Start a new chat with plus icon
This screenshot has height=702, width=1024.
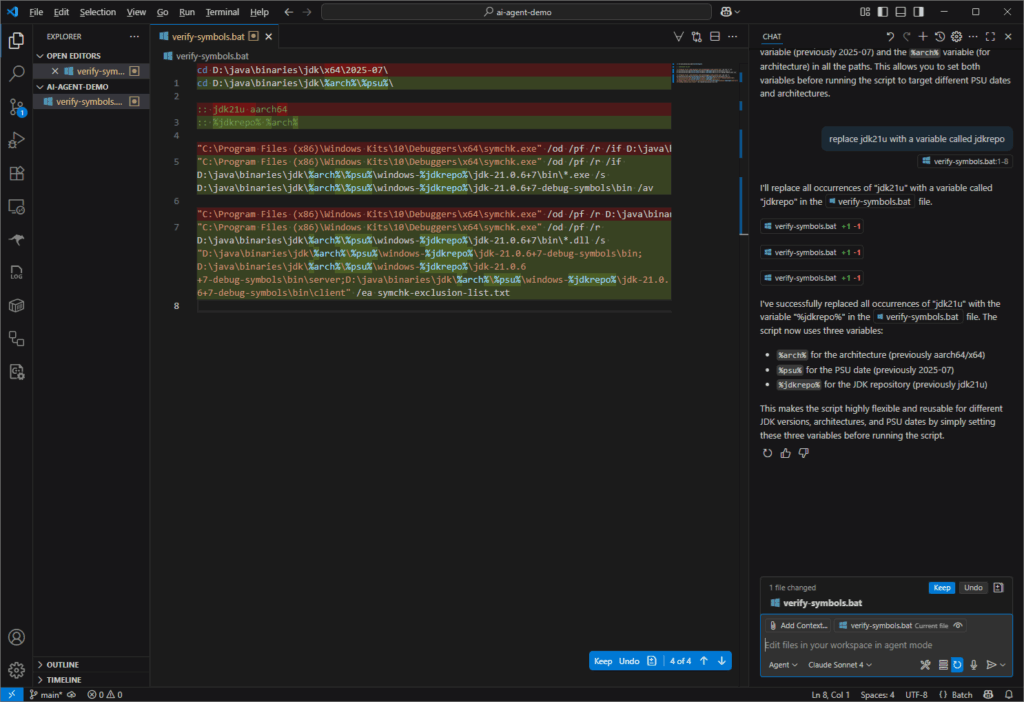[x=923, y=36]
